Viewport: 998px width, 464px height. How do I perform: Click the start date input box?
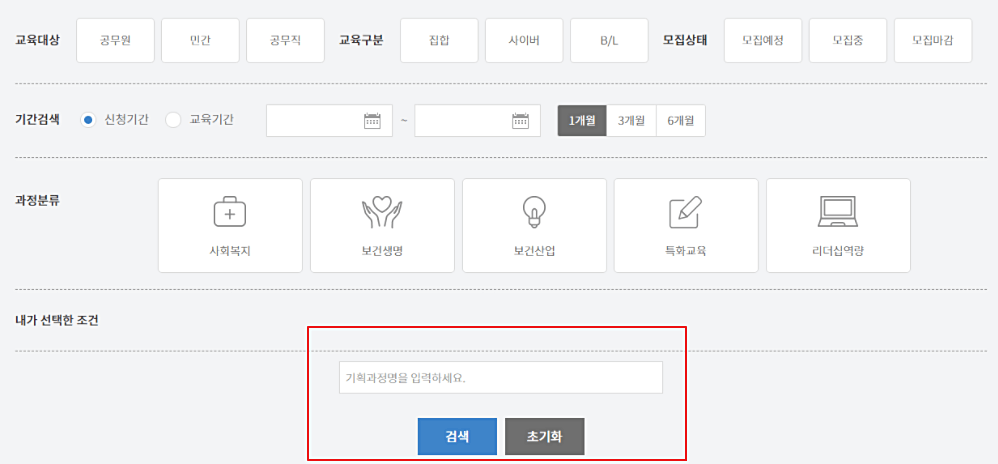click(x=329, y=120)
